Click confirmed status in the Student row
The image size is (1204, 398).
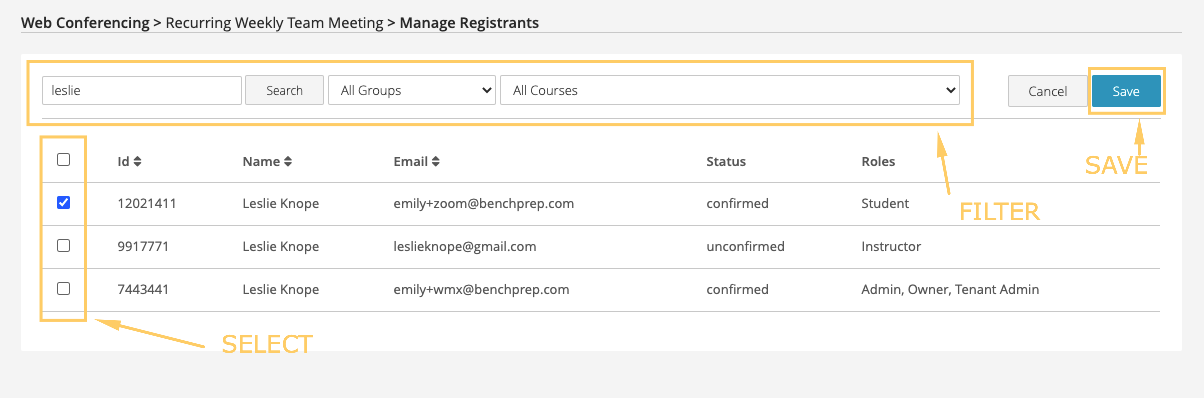click(x=737, y=203)
